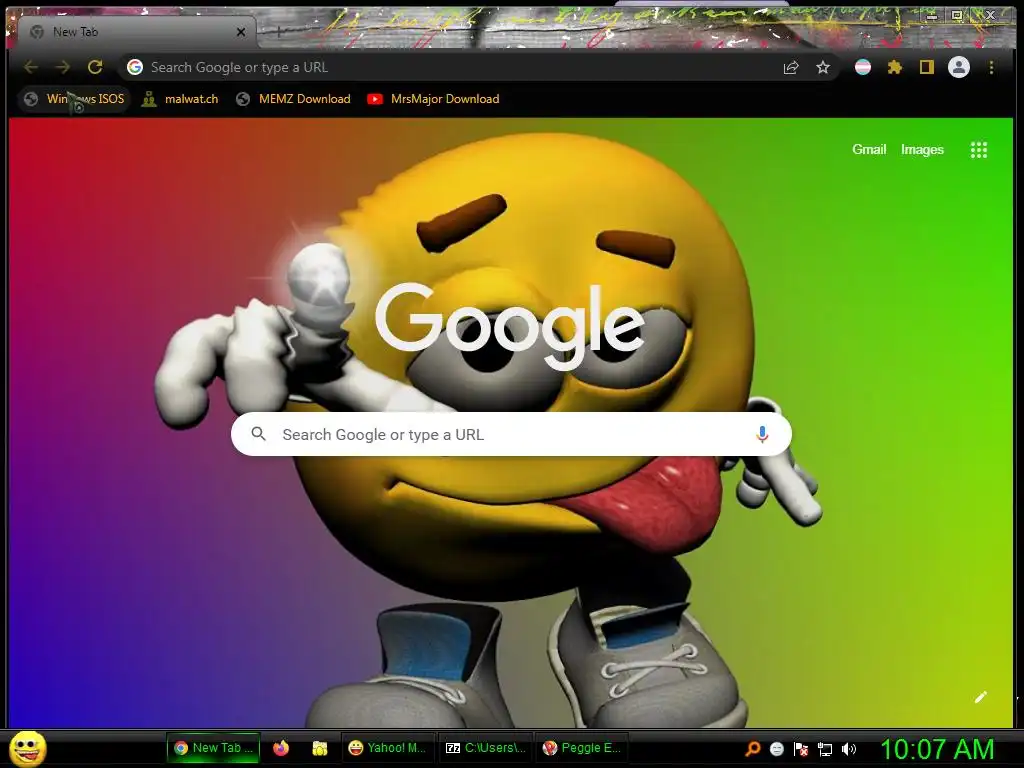The image size is (1024, 768).
Task: Open a new tab with plus button
Action: (278, 31)
